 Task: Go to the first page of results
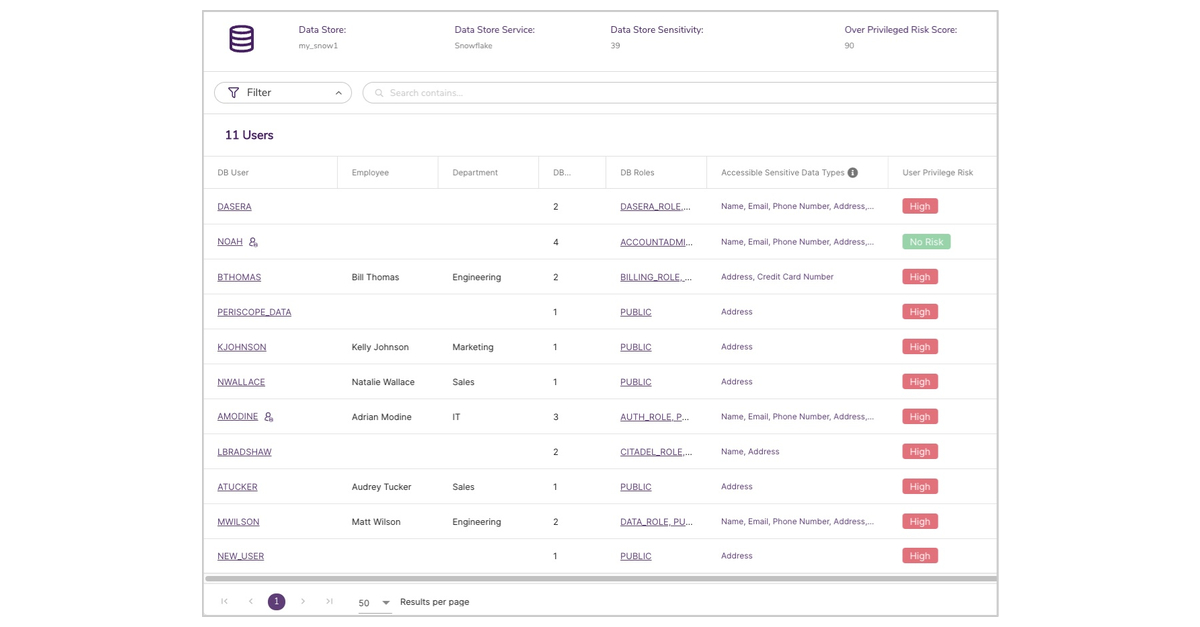[224, 602]
